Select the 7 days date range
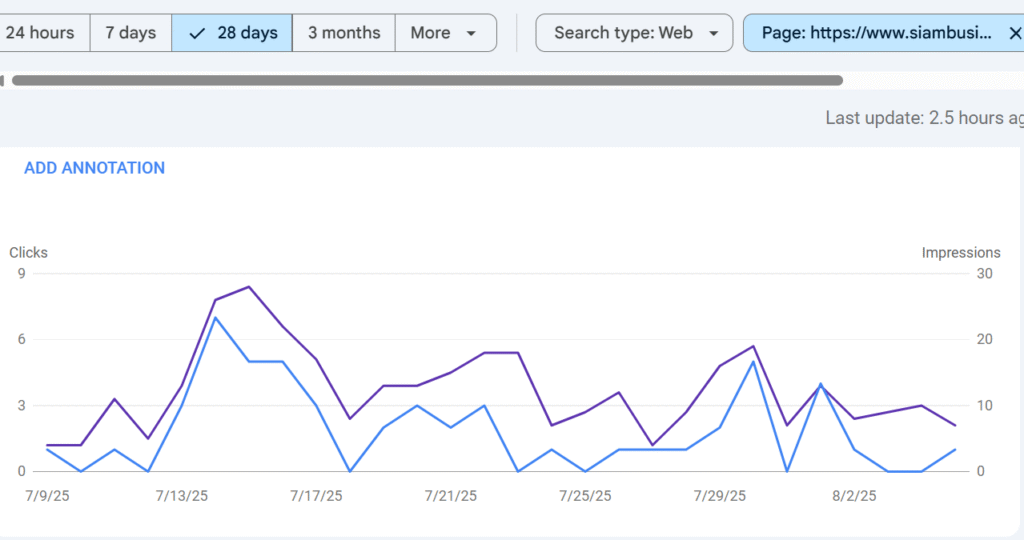 (x=131, y=33)
